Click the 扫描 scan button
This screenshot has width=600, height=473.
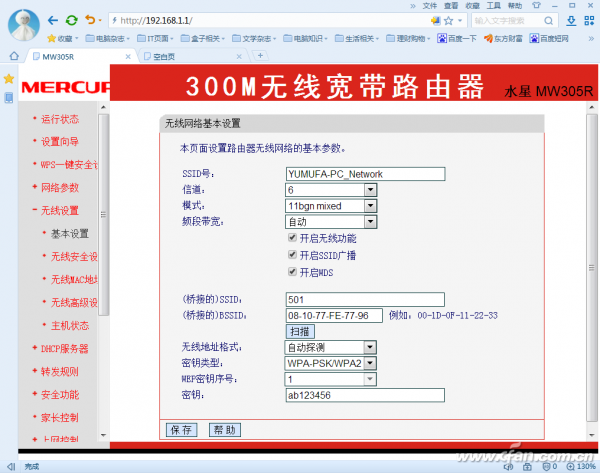(x=300, y=331)
